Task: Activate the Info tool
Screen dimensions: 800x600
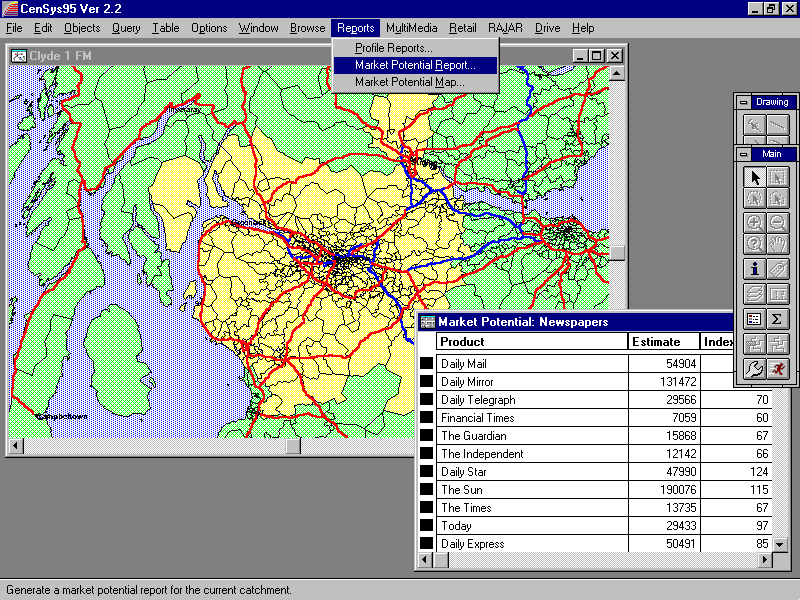Action: [755, 269]
